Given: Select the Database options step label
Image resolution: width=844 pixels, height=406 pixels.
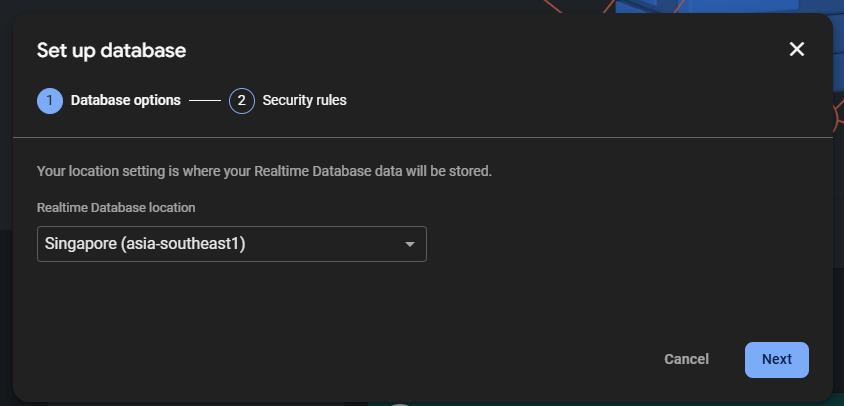Looking at the screenshot, I should click(x=125, y=101).
